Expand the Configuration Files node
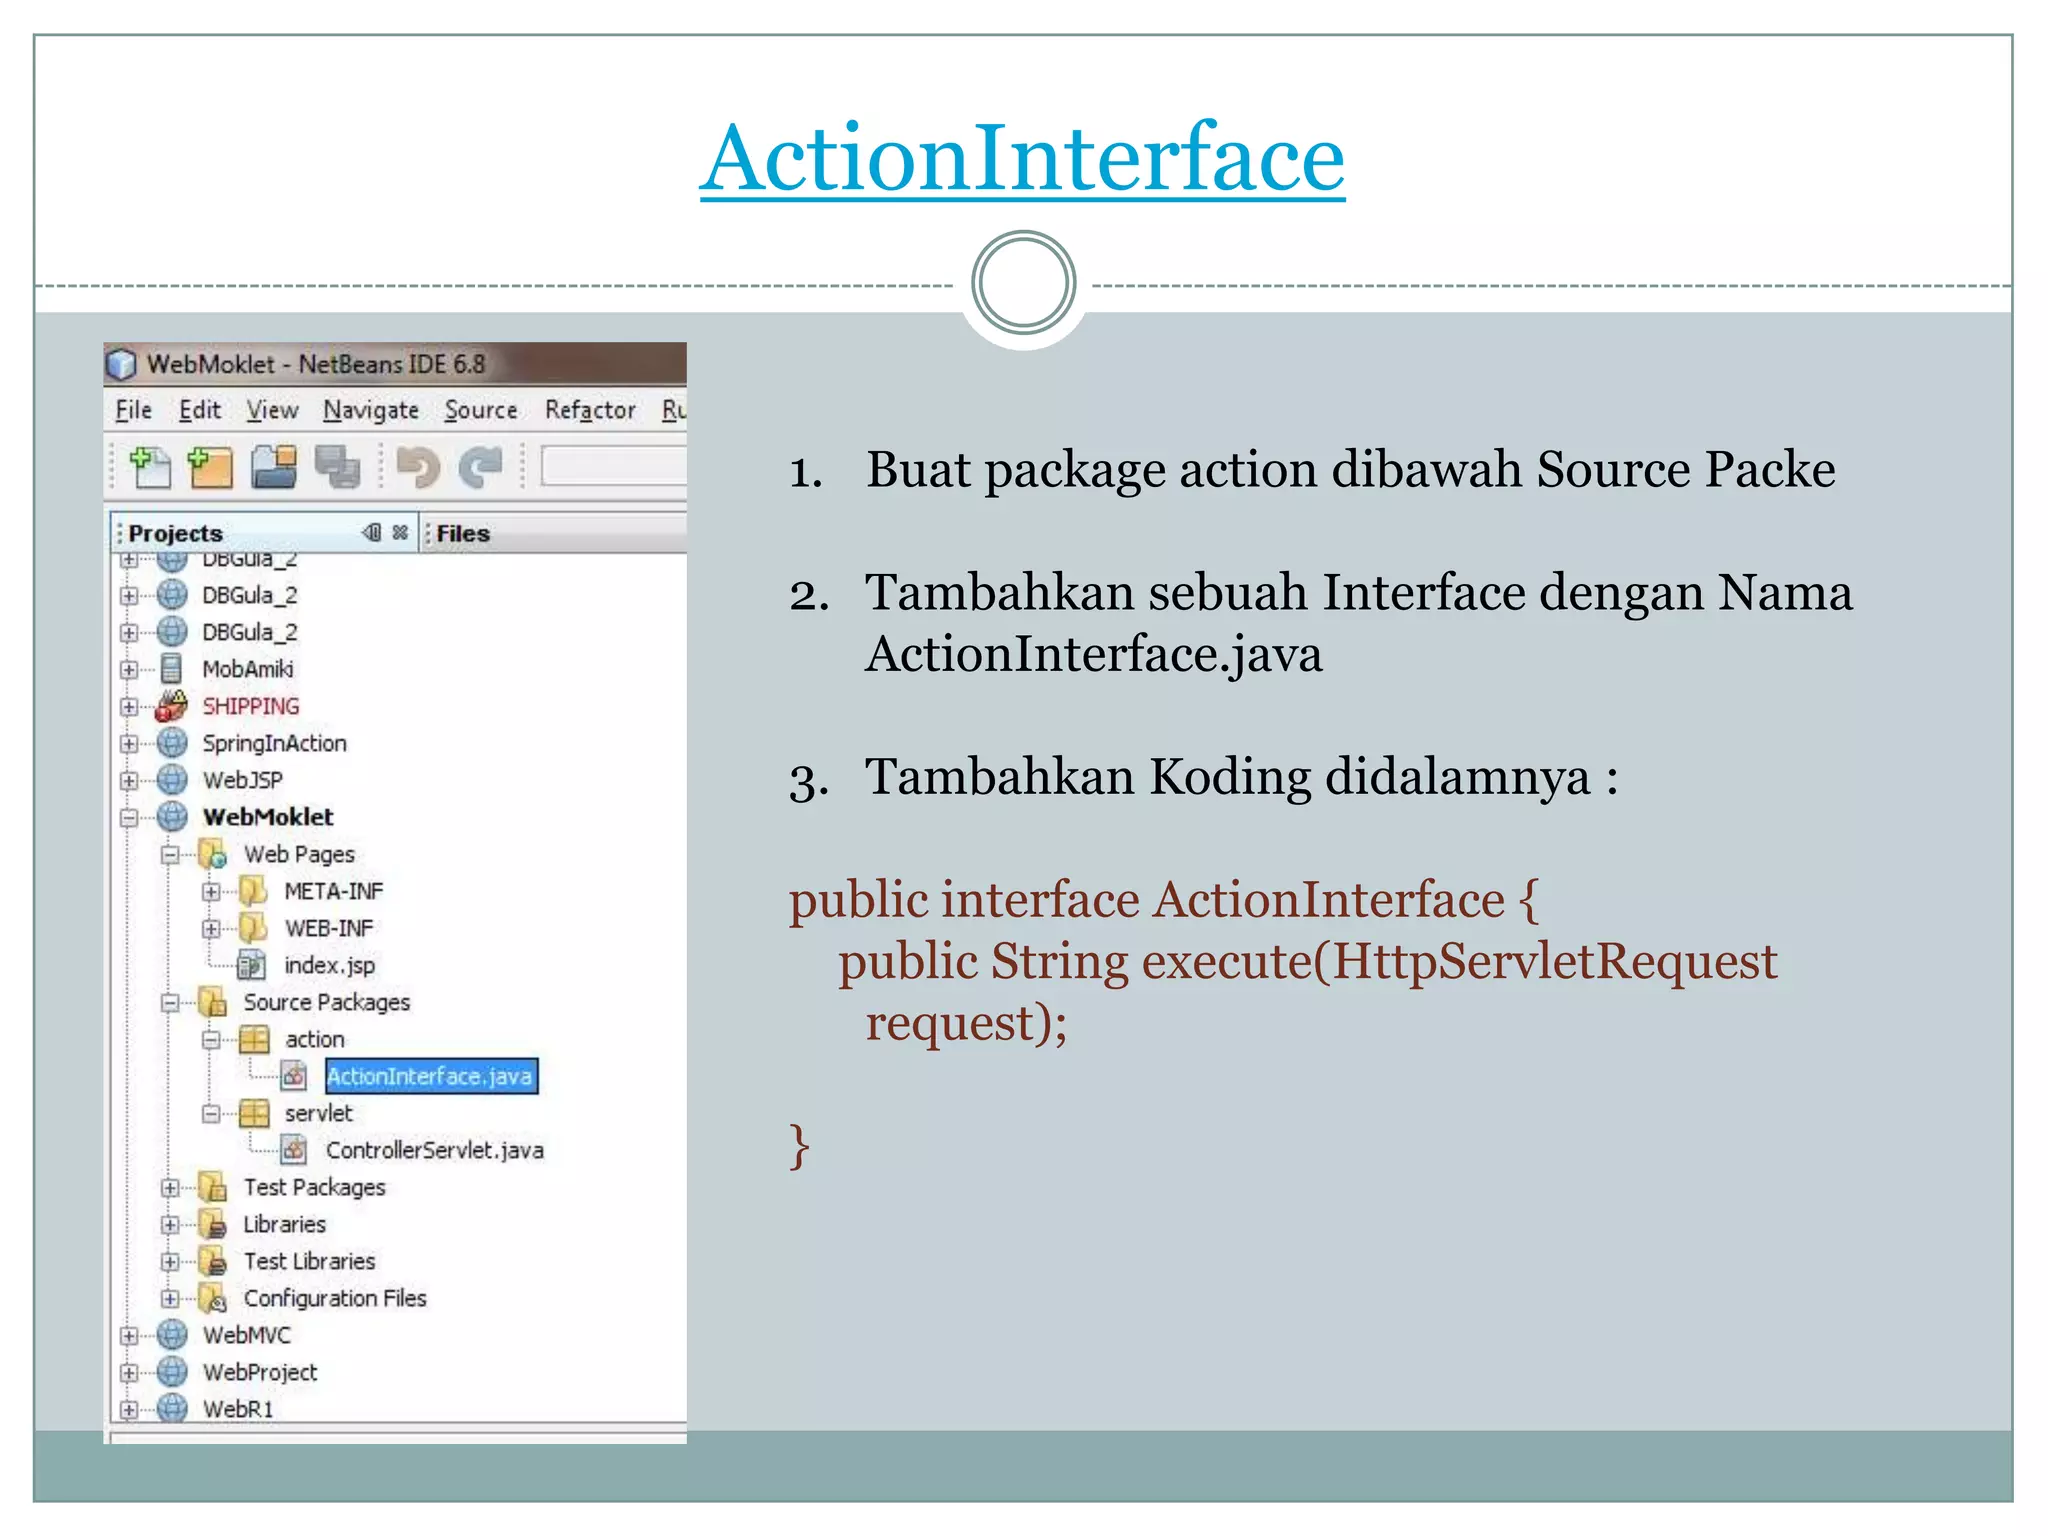 (x=170, y=1299)
